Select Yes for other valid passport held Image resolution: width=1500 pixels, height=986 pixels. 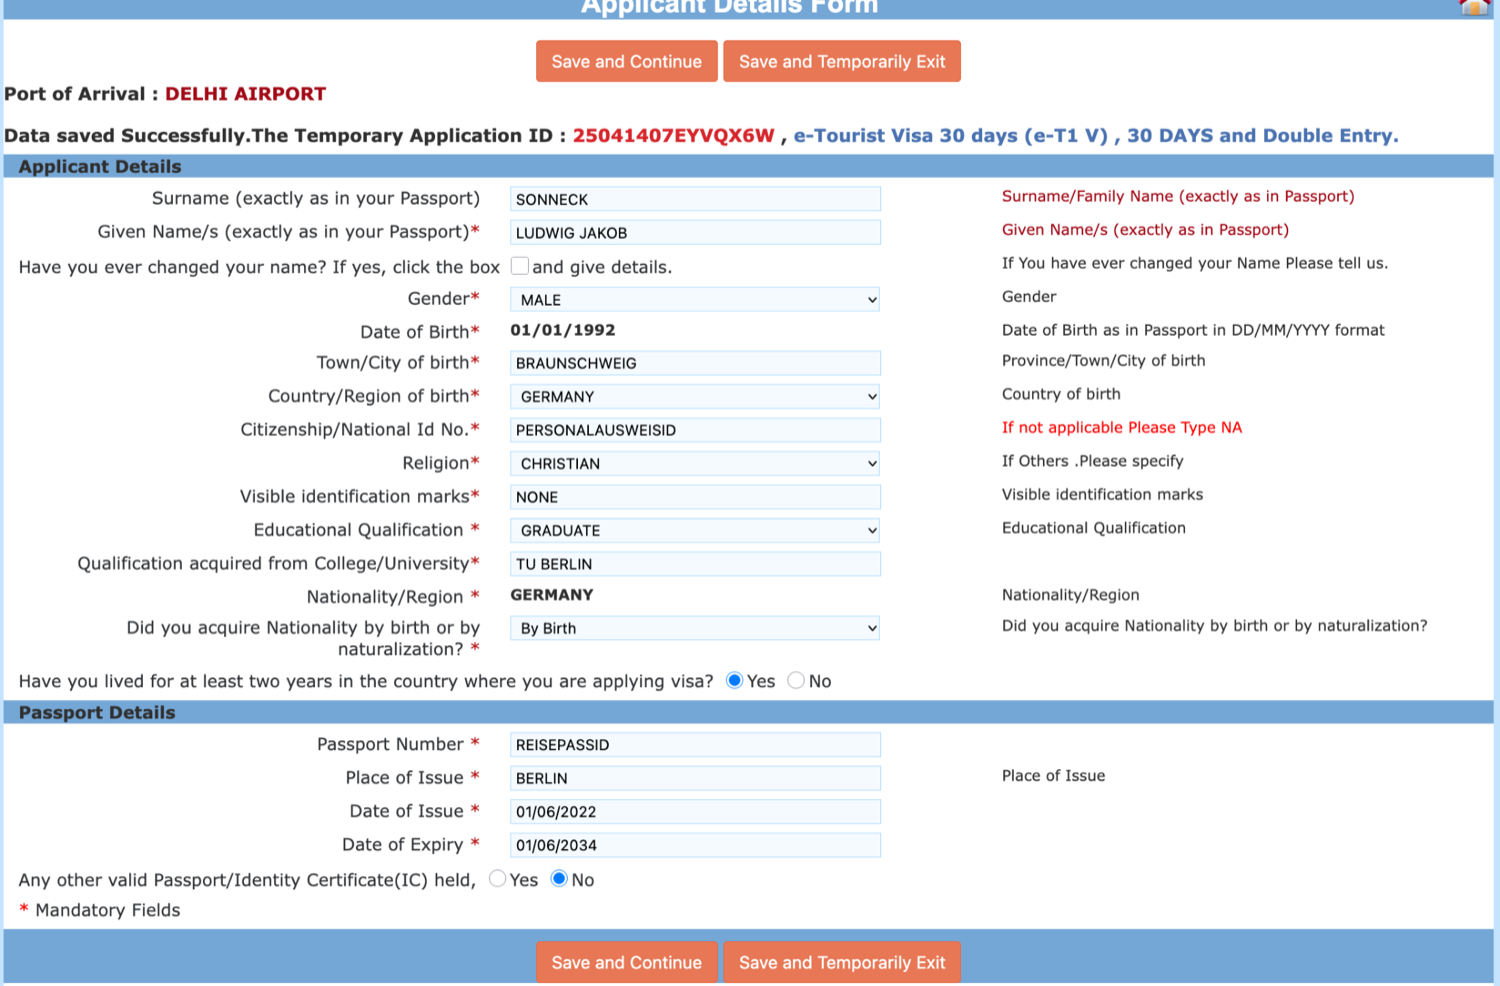click(x=497, y=879)
